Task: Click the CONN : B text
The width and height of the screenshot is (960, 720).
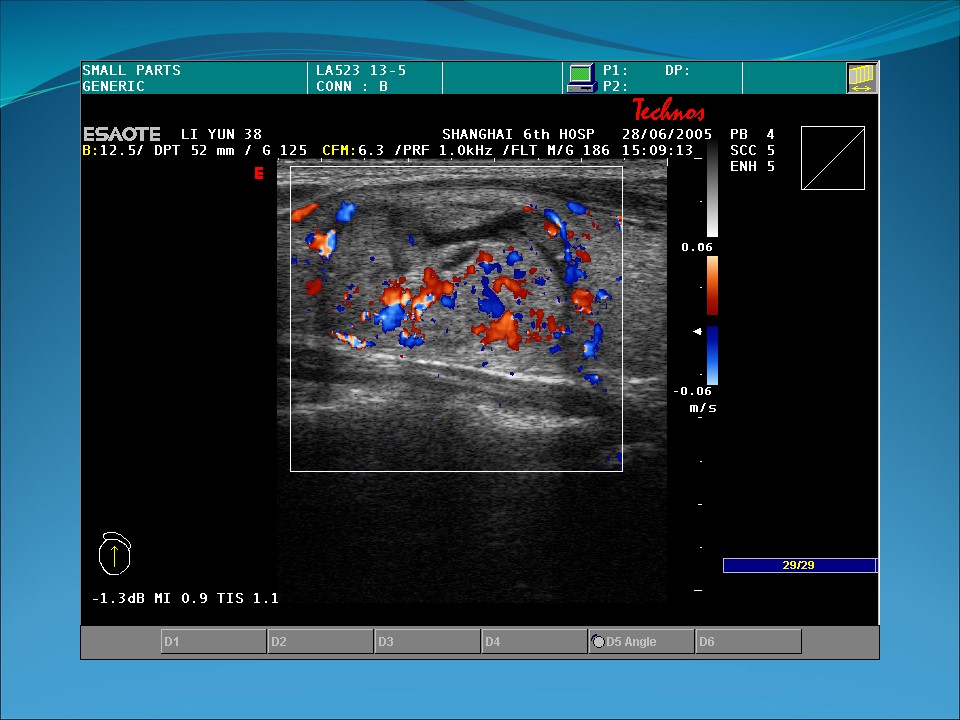Action: (352, 86)
